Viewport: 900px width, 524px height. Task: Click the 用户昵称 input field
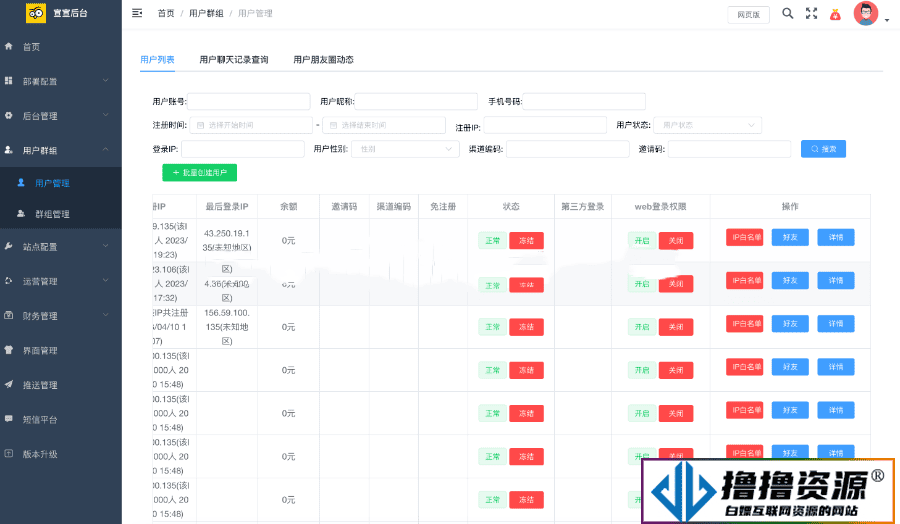coord(416,102)
